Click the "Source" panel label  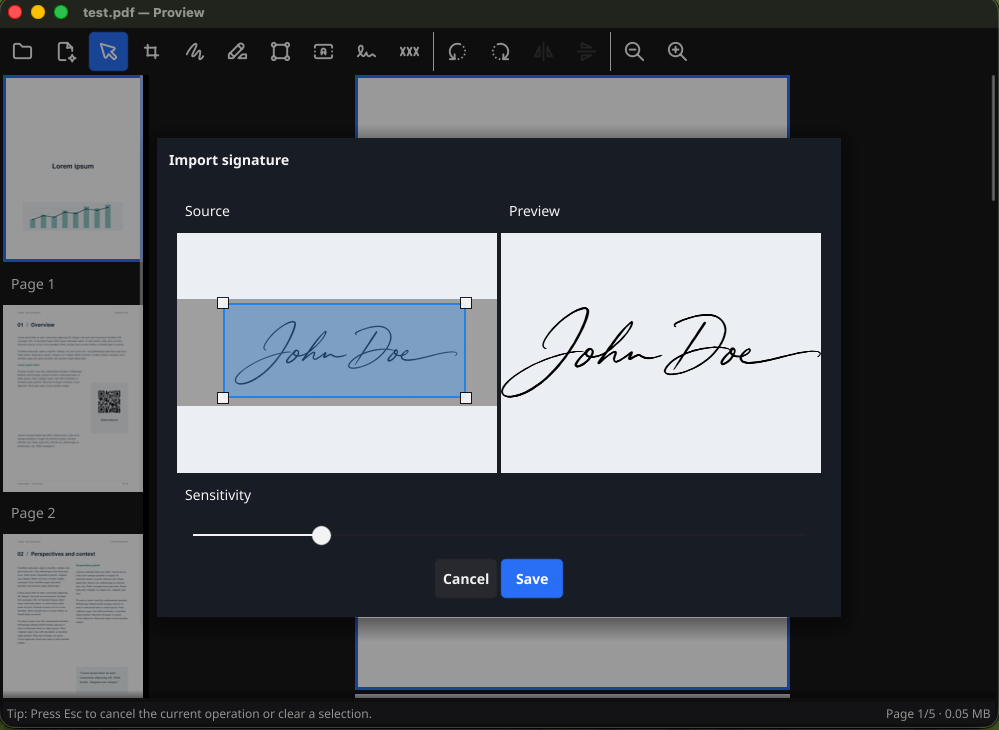pyautogui.click(x=207, y=211)
